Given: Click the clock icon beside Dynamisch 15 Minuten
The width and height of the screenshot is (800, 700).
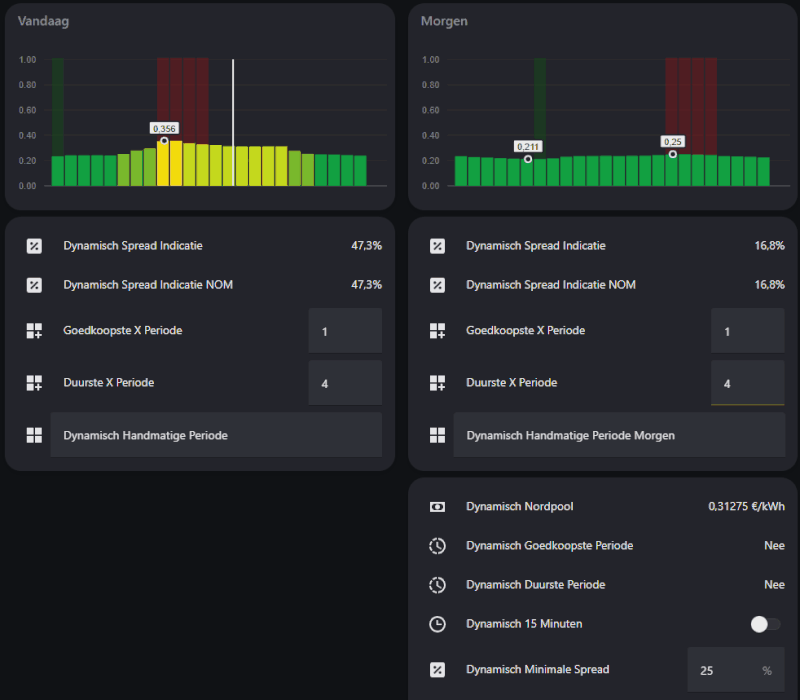Looking at the screenshot, I should pos(437,624).
